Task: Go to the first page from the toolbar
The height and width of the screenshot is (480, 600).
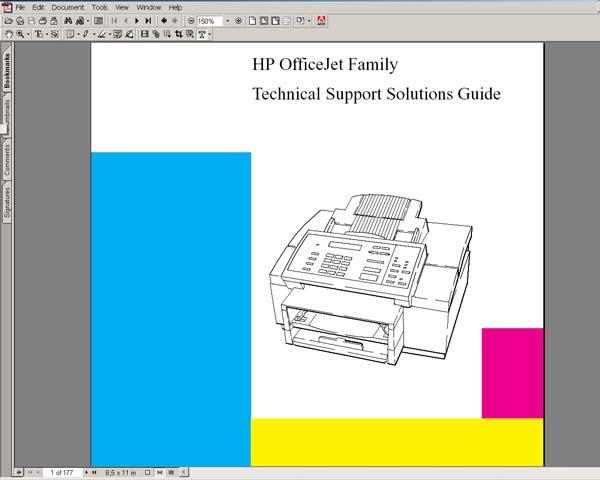Action: coord(114,21)
